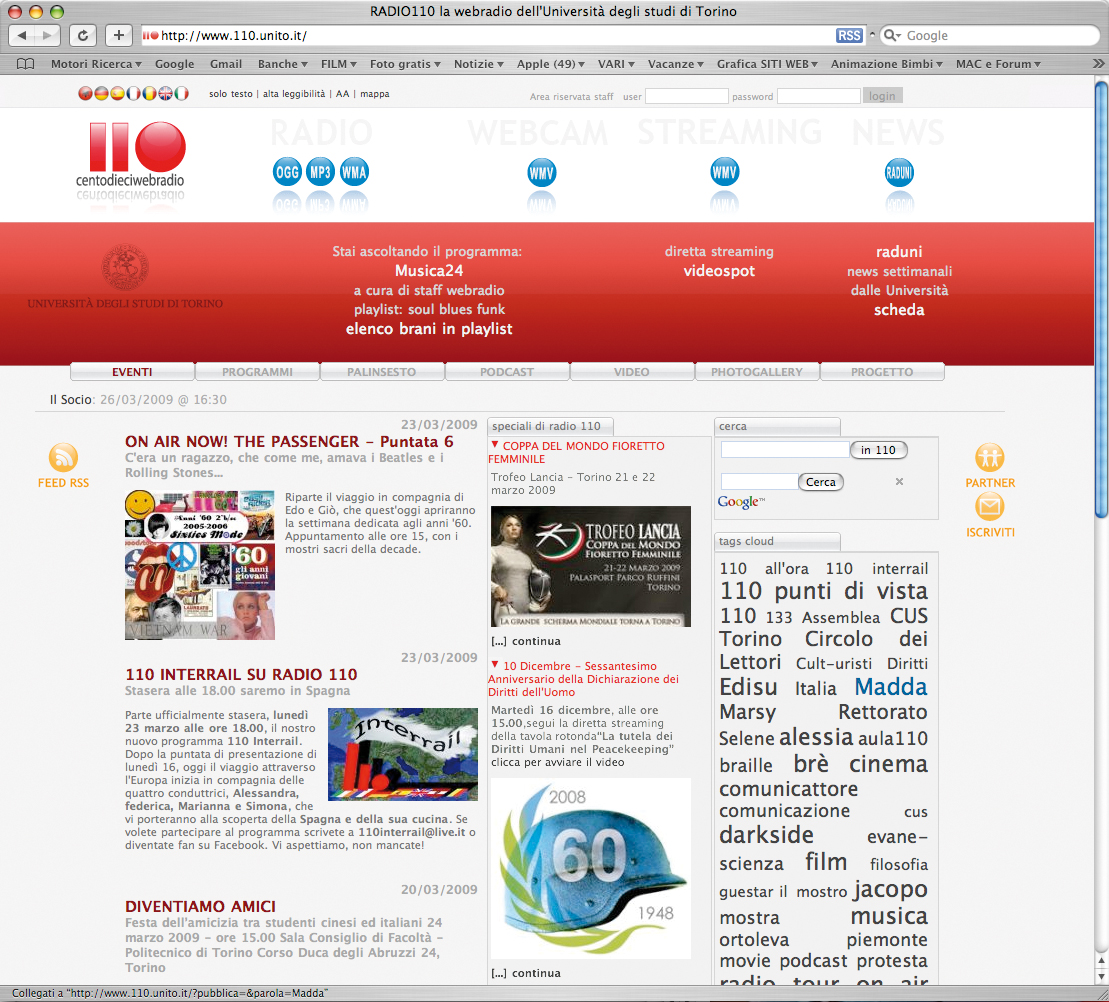
Task: Open the 'solo testo' link
Action: click(x=231, y=93)
